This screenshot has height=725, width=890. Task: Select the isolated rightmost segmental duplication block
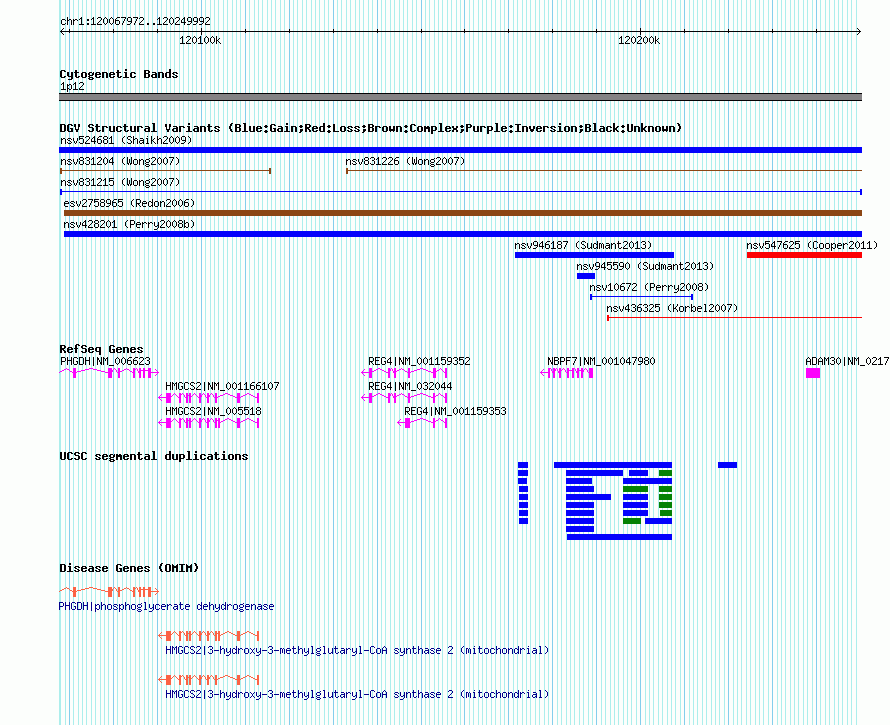click(x=728, y=465)
